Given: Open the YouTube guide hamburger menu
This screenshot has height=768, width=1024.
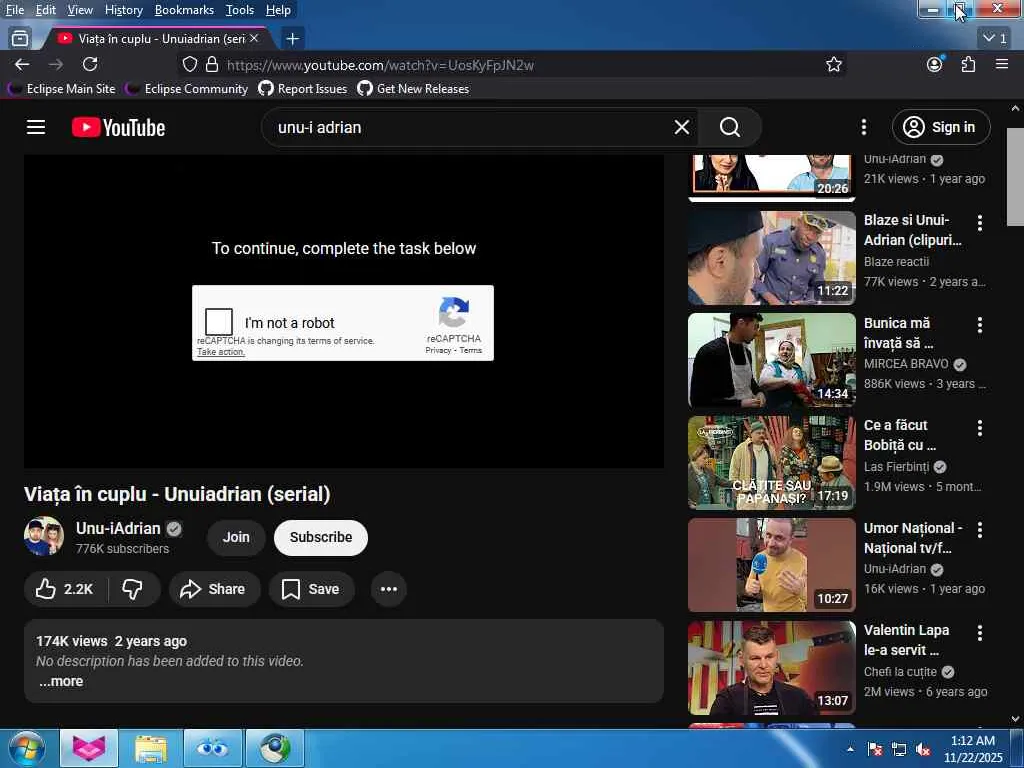Looking at the screenshot, I should coord(36,127).
